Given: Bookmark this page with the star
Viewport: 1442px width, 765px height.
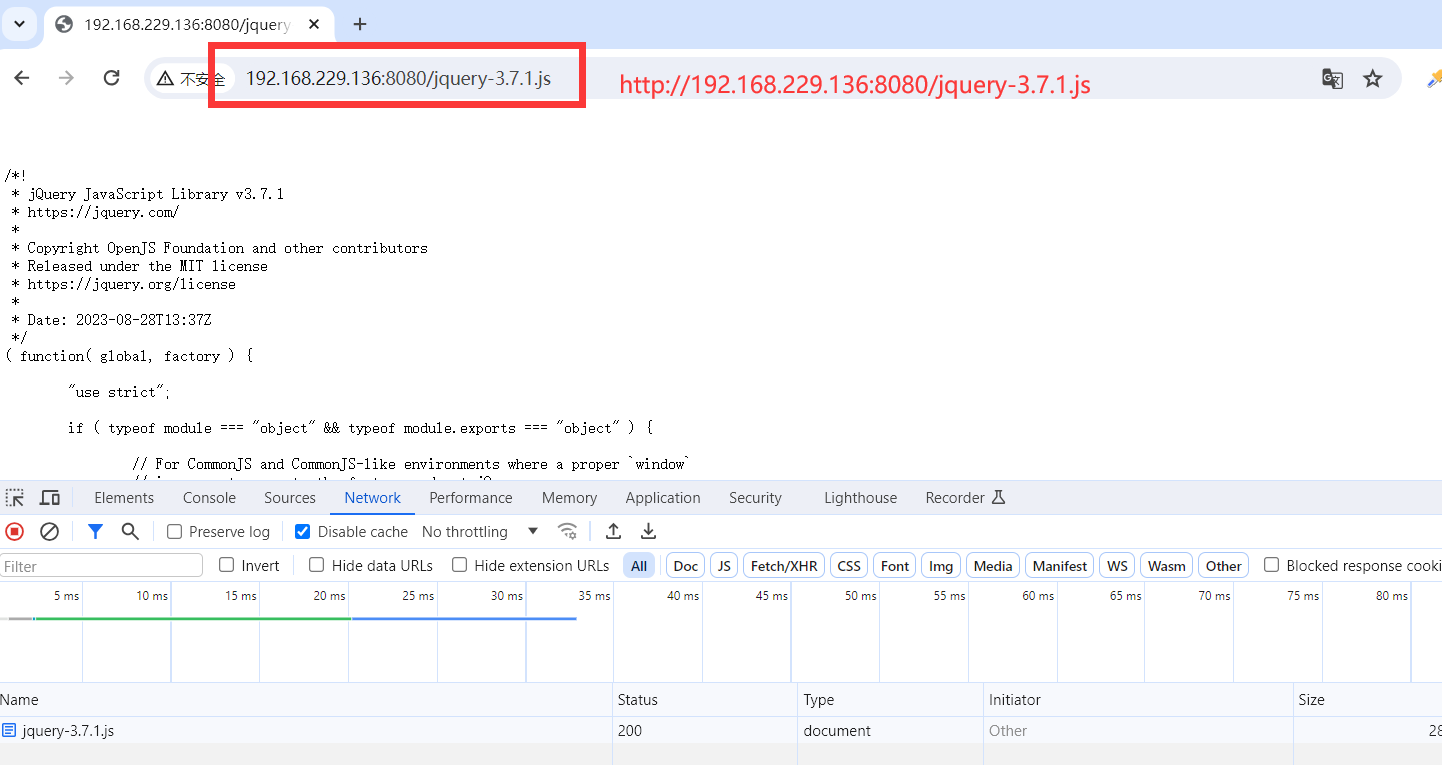Looking at the screenshot, I should (1372, 78).
